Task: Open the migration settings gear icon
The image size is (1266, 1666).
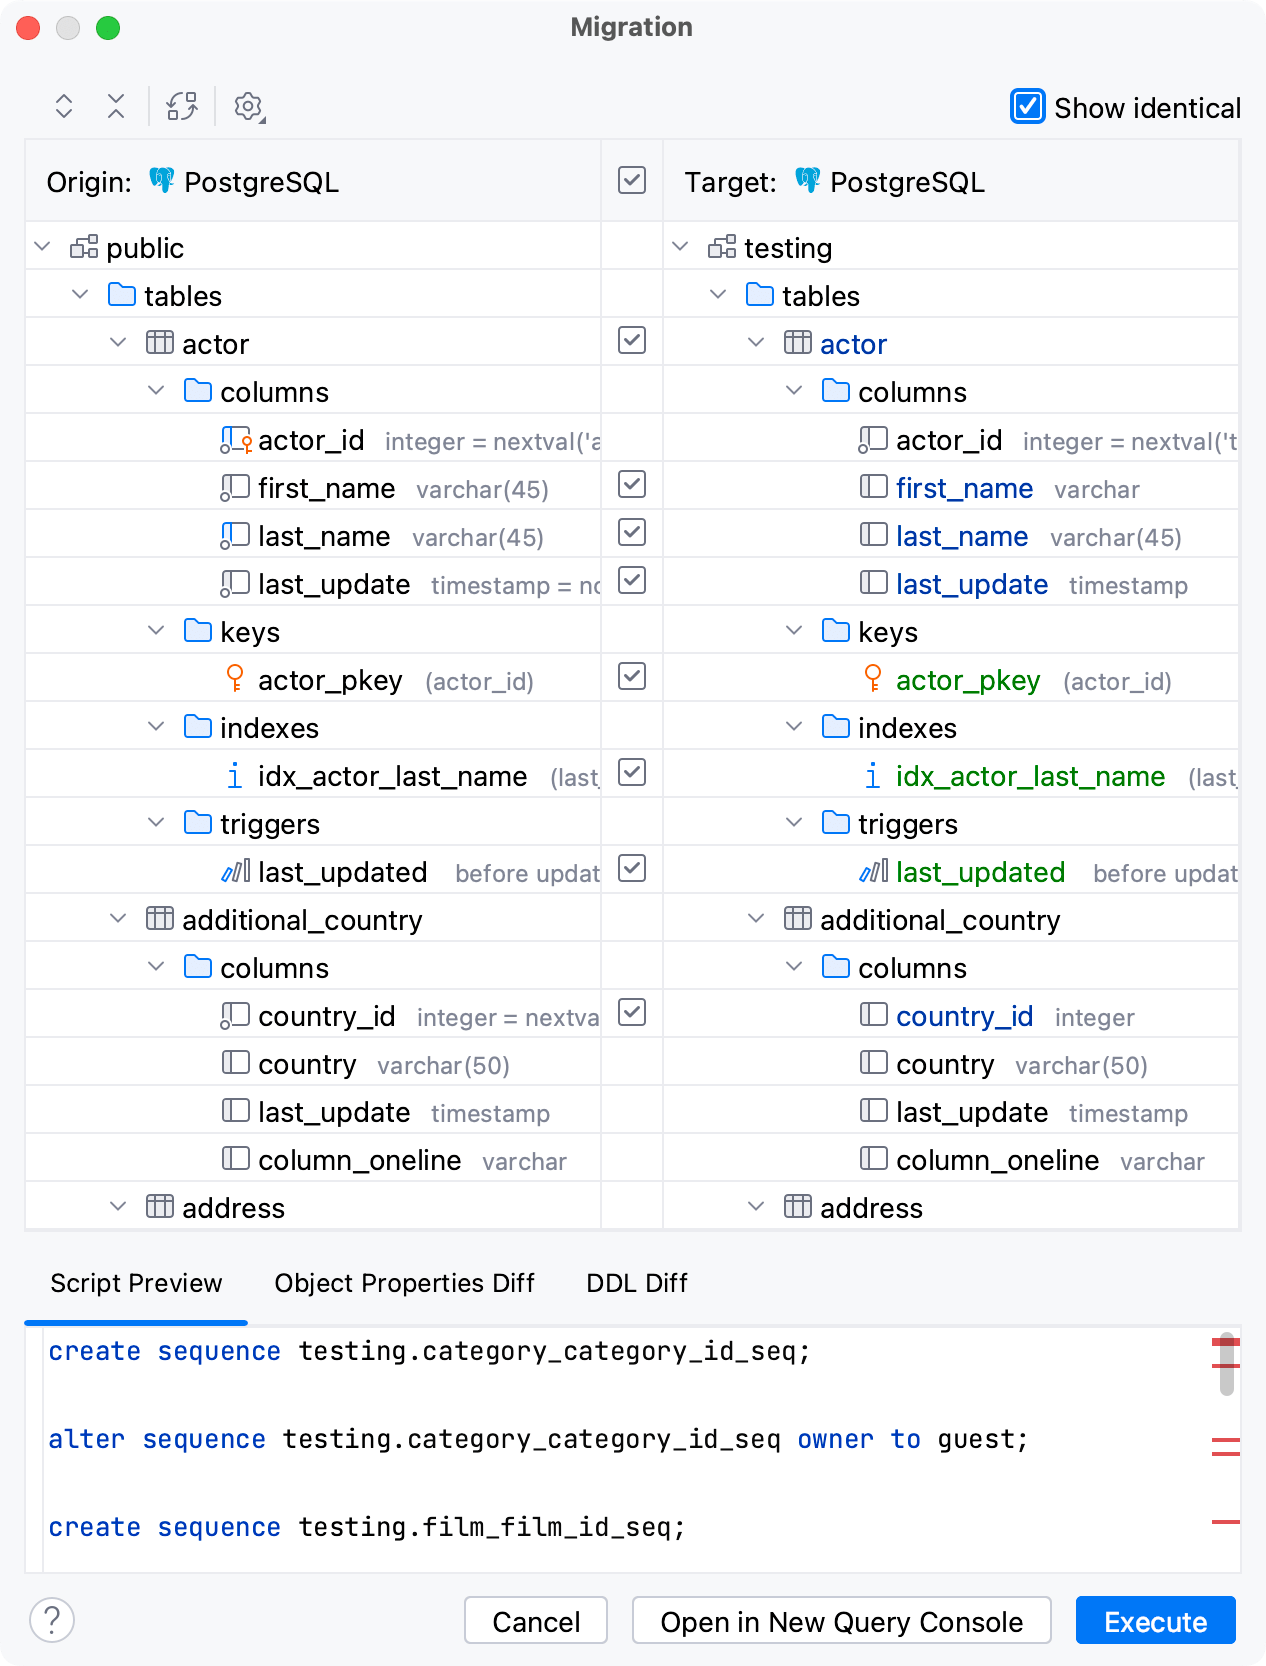Action: tap(248, 106)
